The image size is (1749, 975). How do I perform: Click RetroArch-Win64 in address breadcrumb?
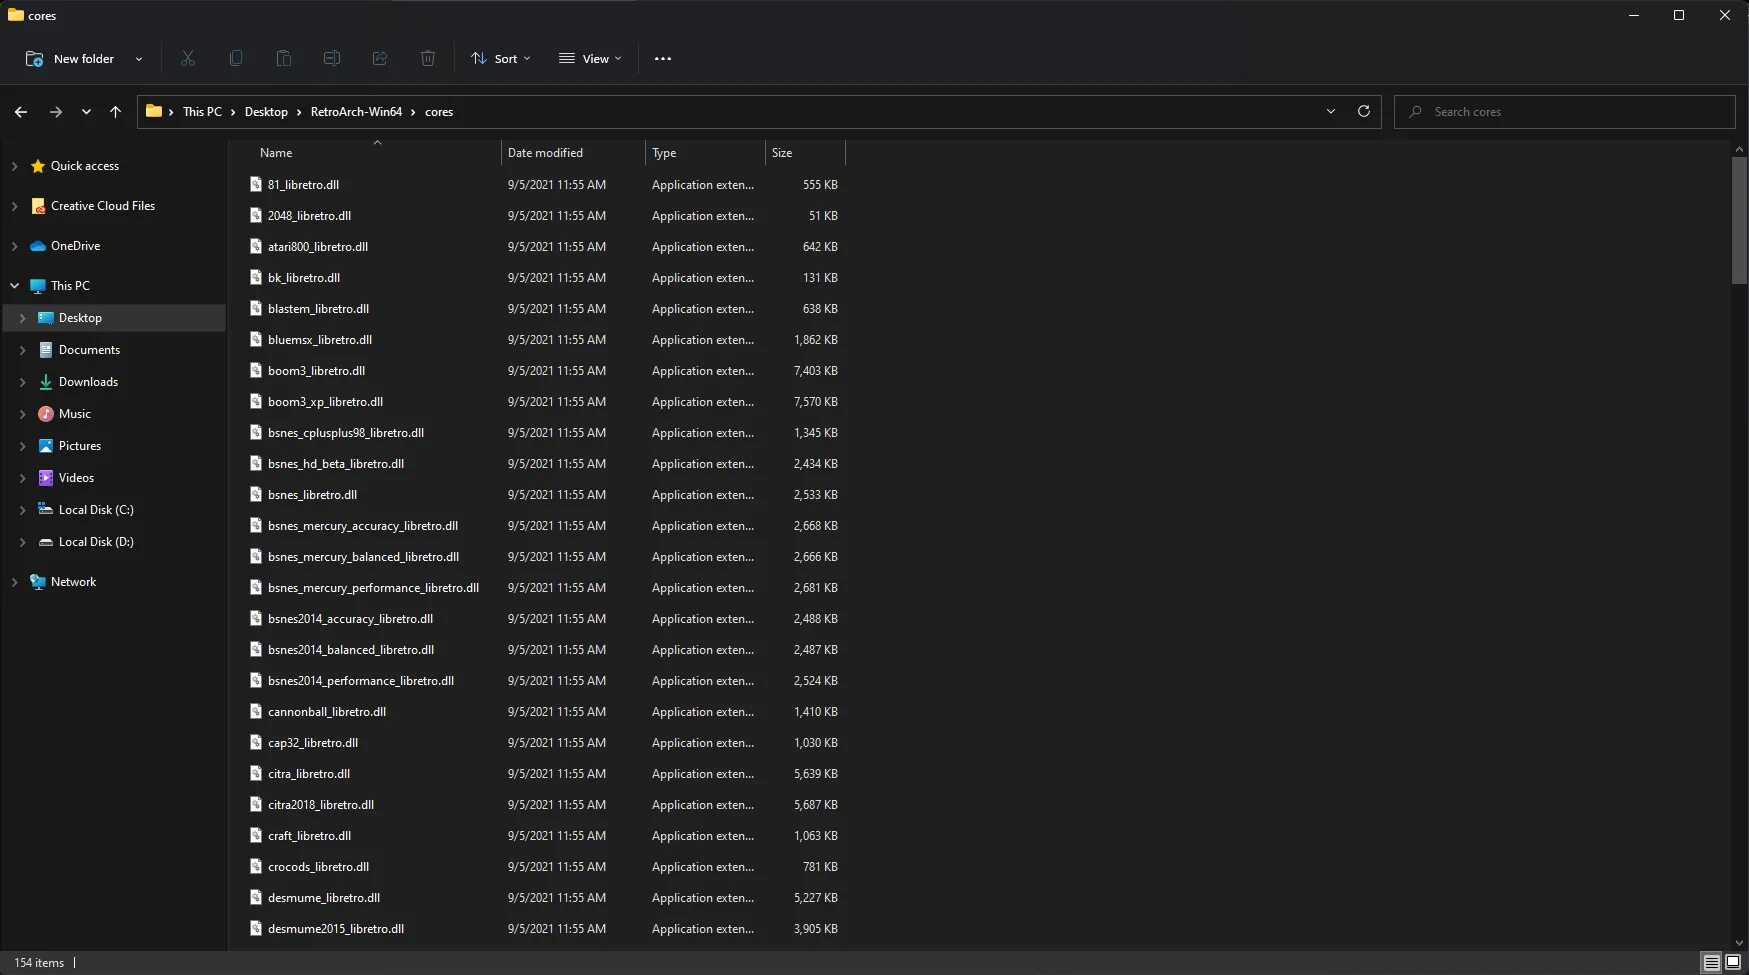356,112
